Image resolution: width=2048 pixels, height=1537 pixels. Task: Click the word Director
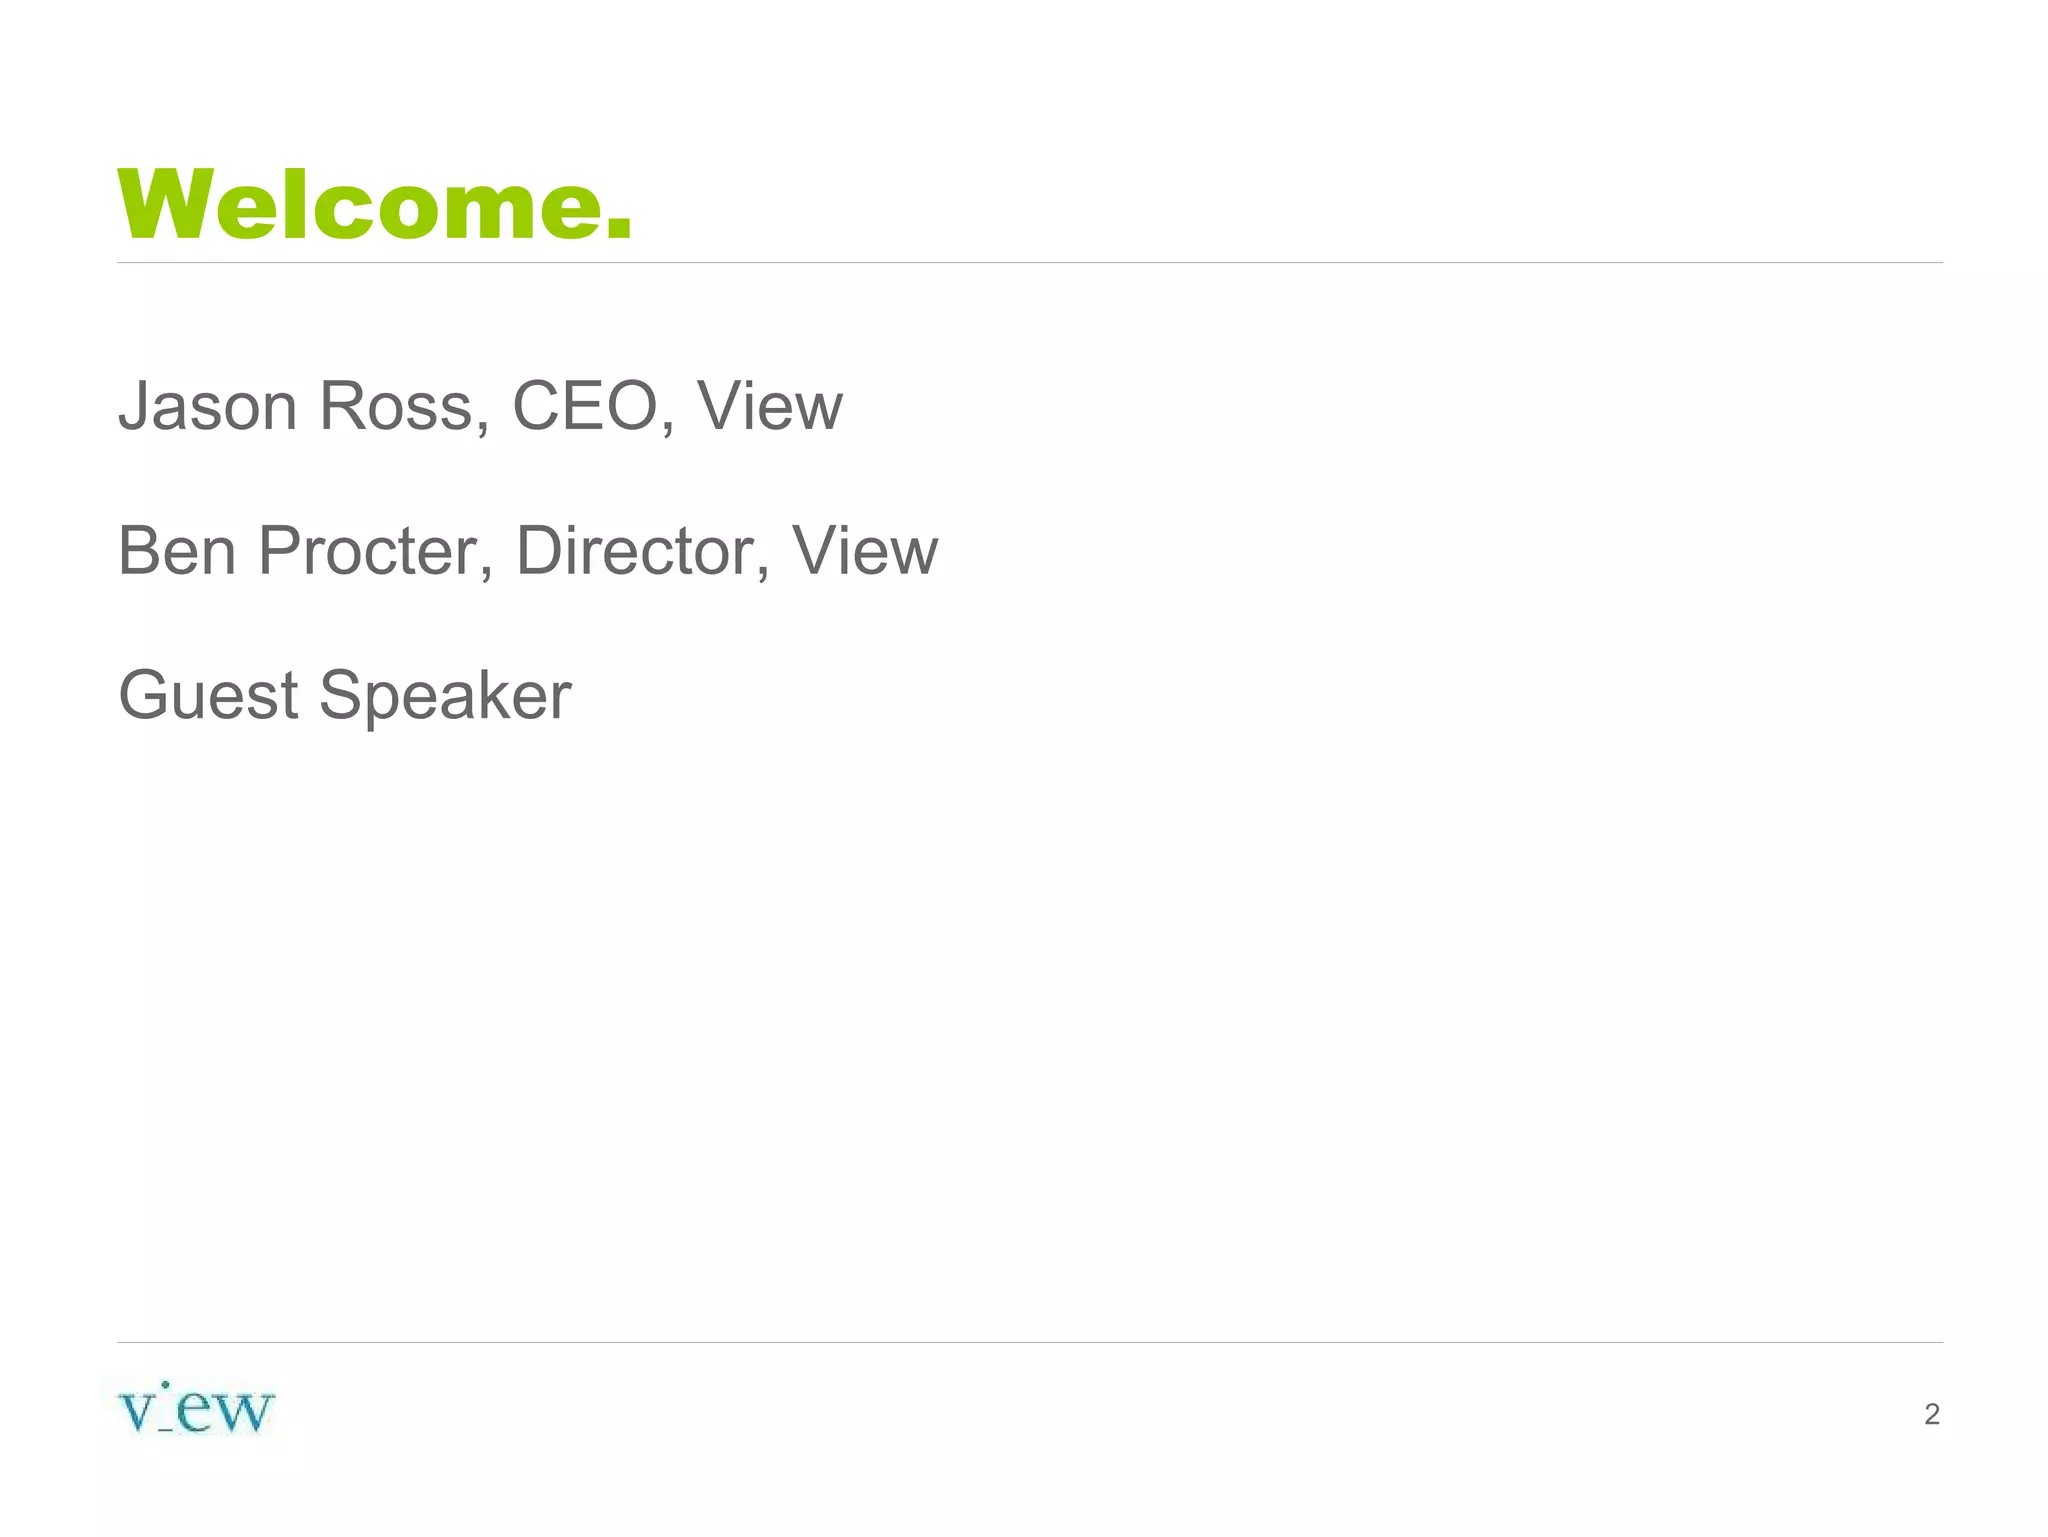[636, 551]
